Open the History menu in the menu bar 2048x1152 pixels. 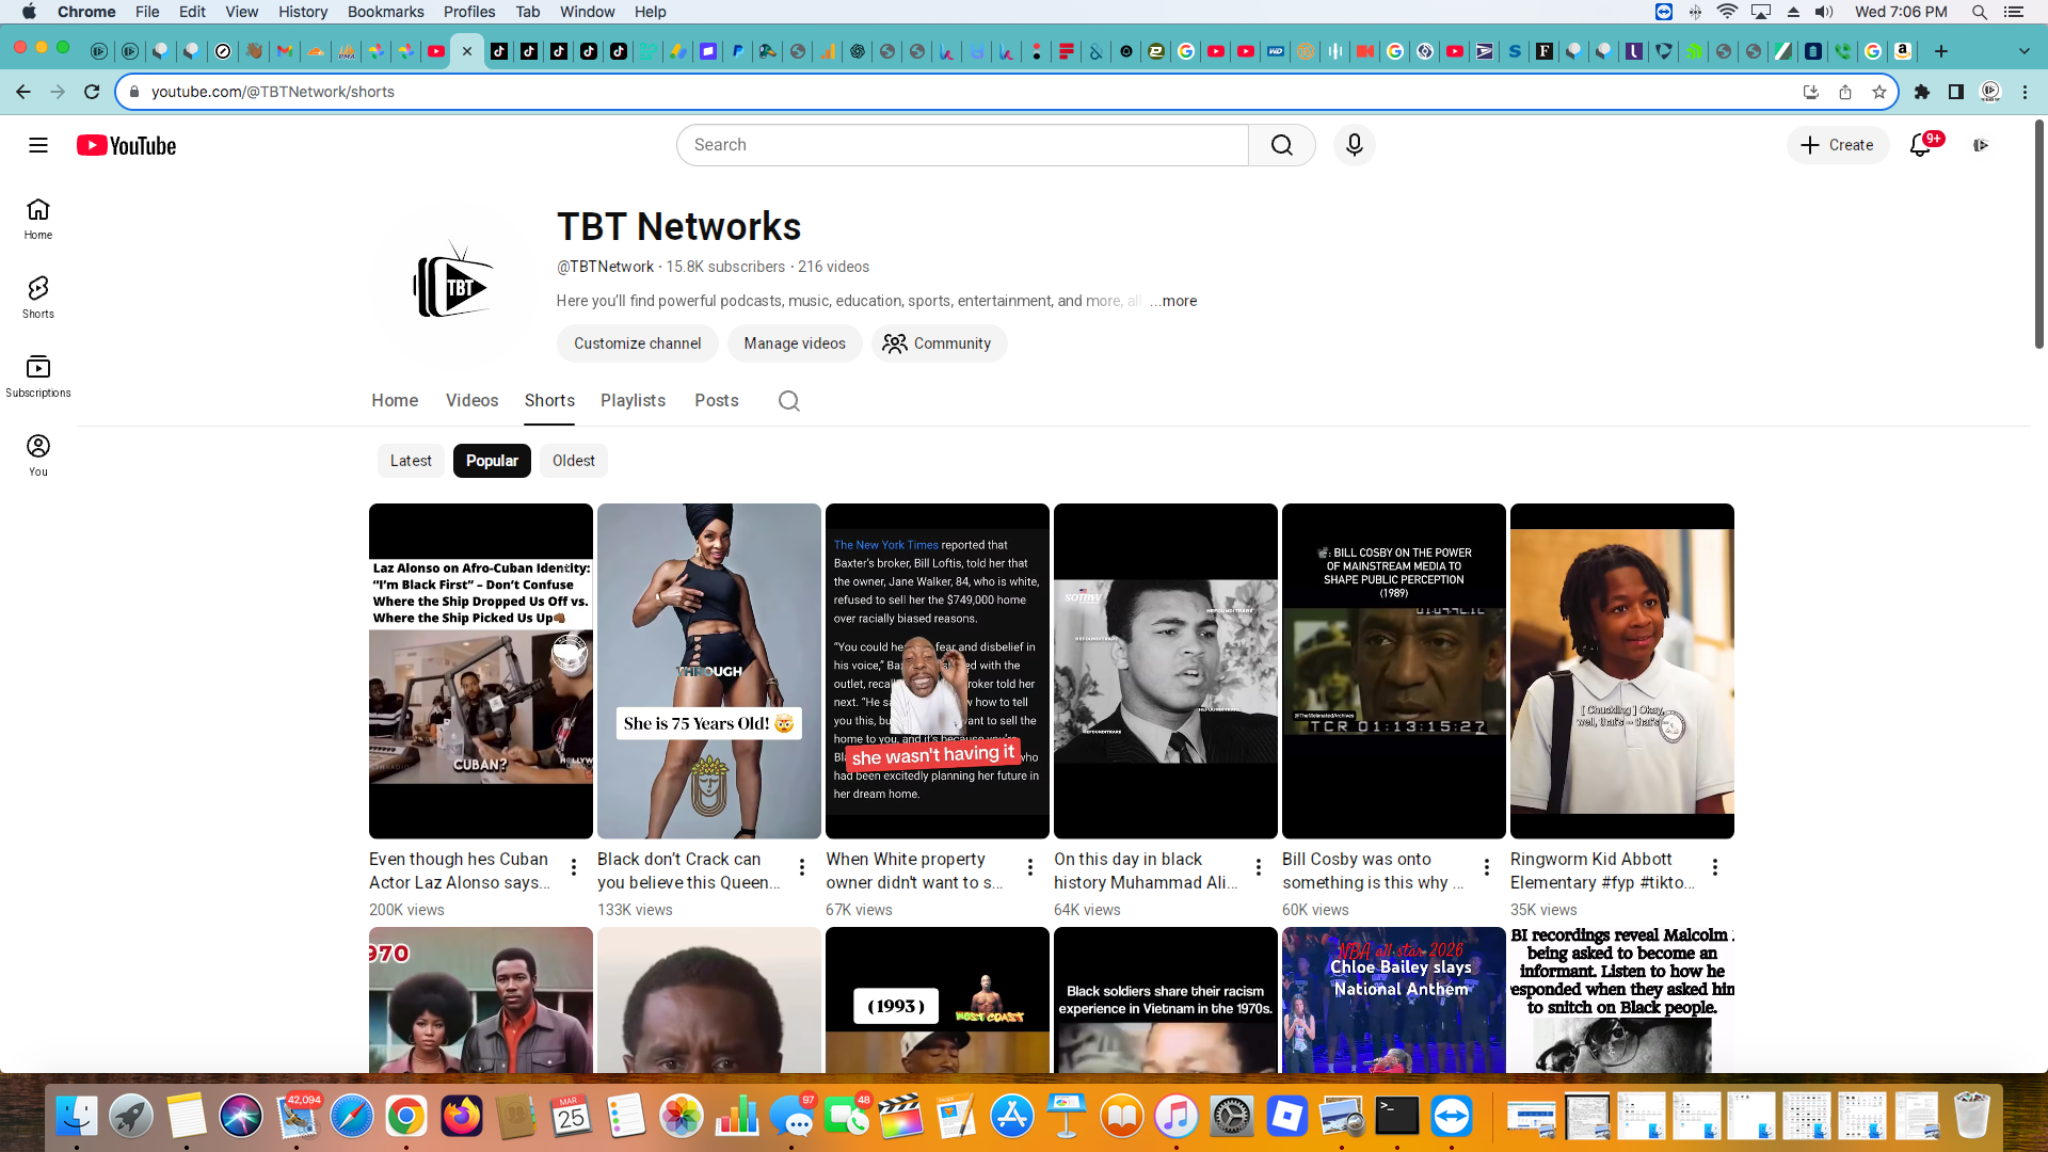pos(302,11)
